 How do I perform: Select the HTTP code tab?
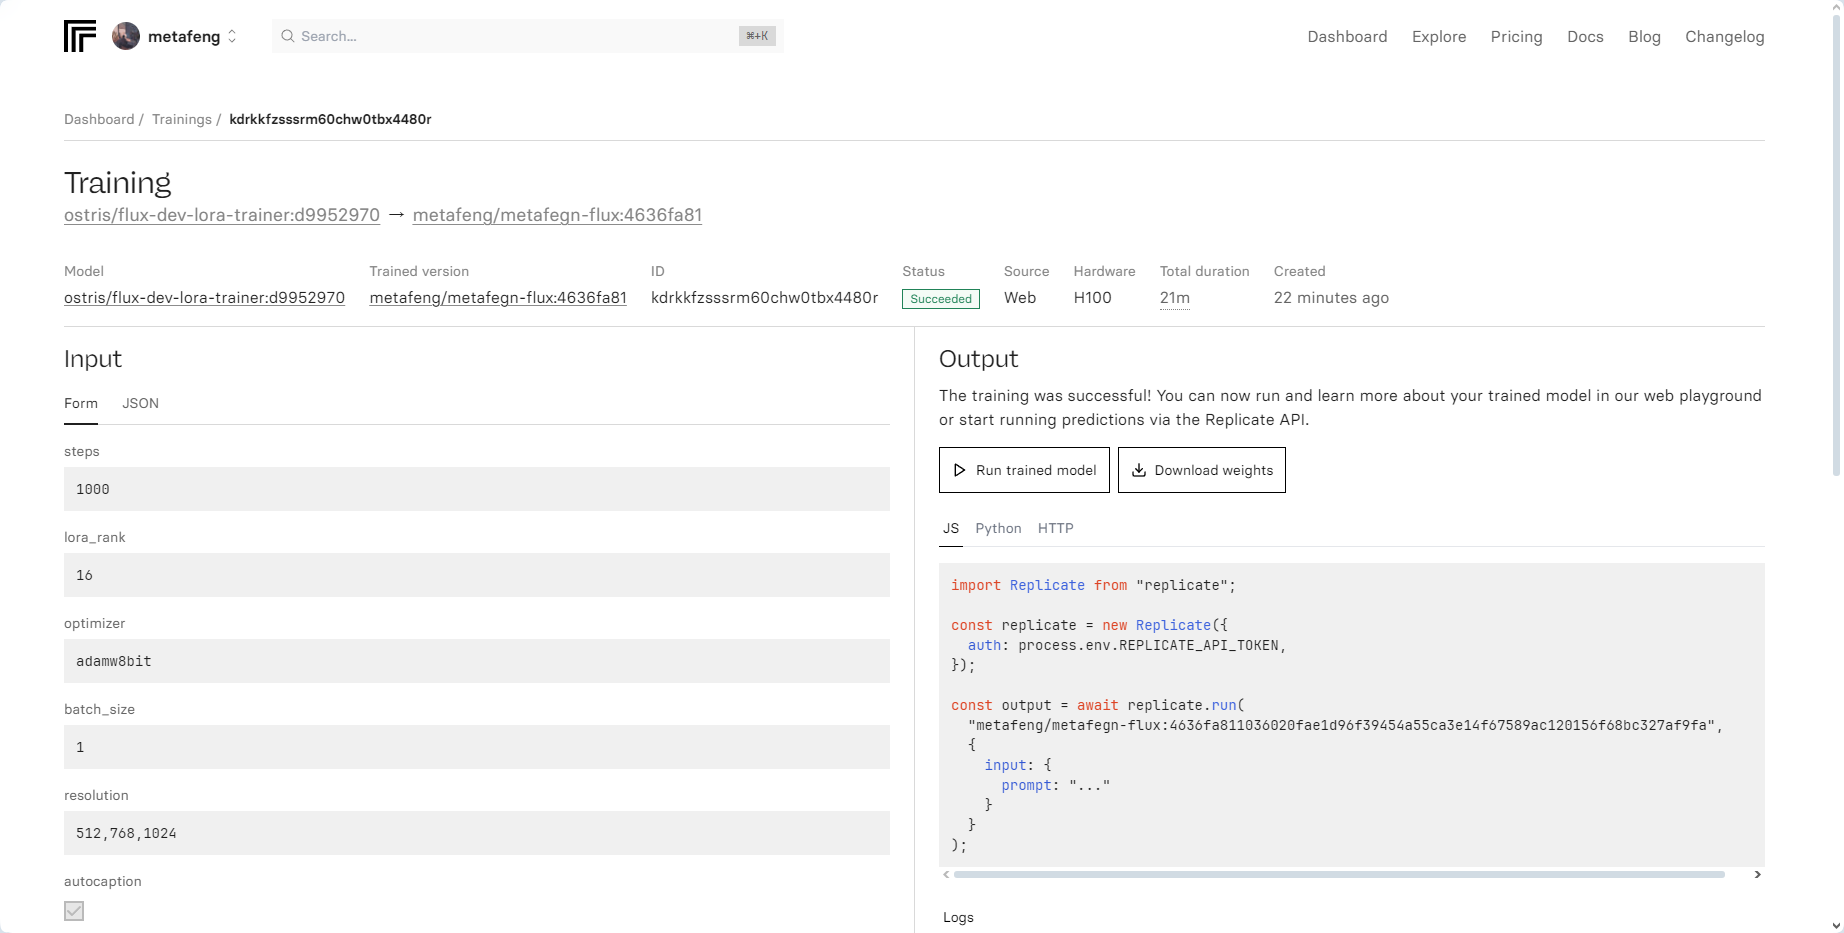pos(1055,529)
